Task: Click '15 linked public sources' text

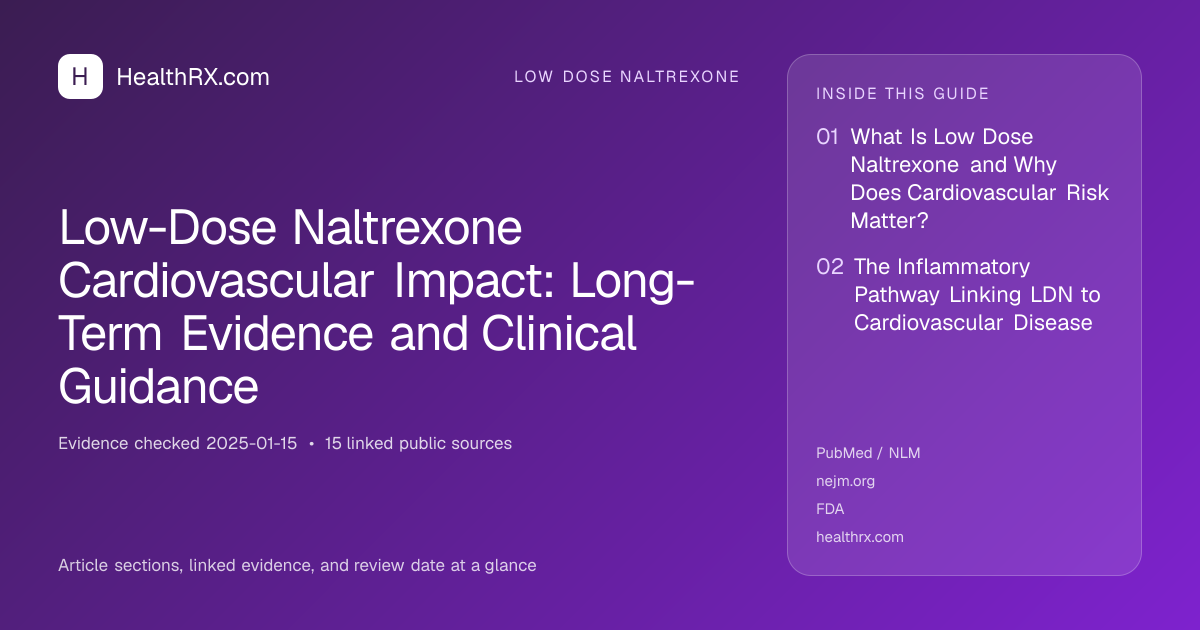Action: tap(418, 443)
